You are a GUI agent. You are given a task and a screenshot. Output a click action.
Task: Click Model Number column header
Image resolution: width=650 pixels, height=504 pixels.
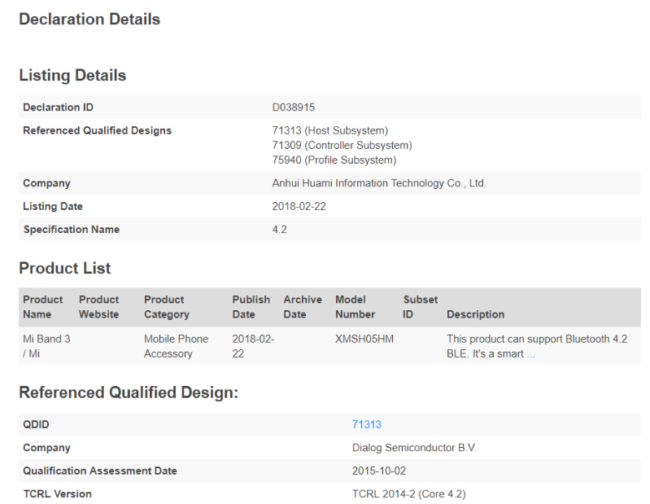coord(355,307)
